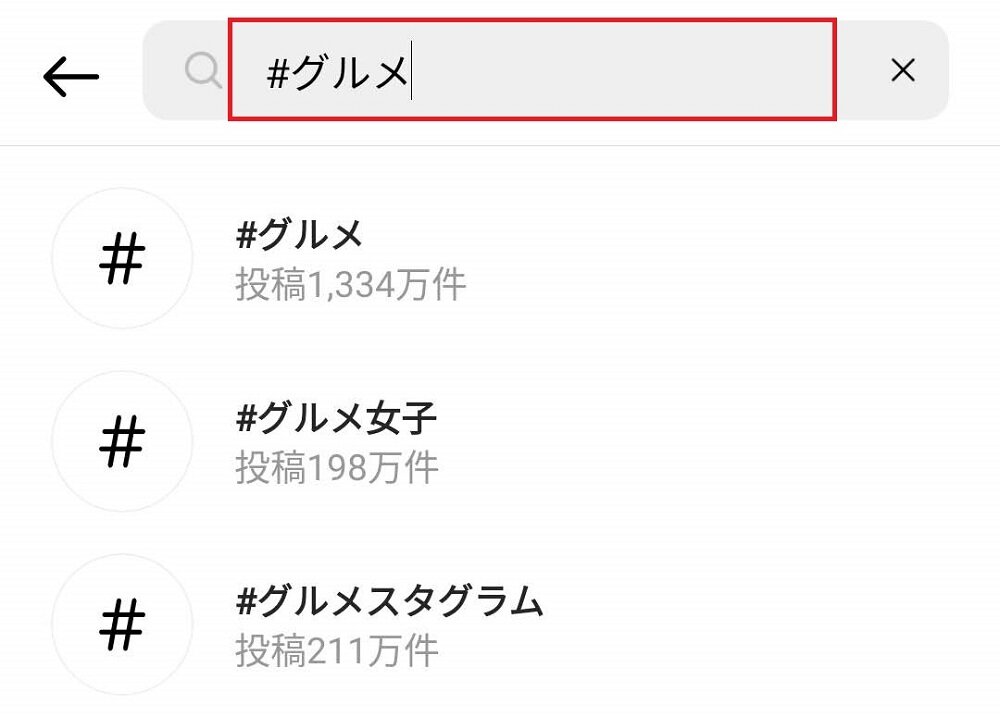Click the 投稿1,334万件 post count
This screenshot has height=717, width=1000.
(x=351, y=285)
